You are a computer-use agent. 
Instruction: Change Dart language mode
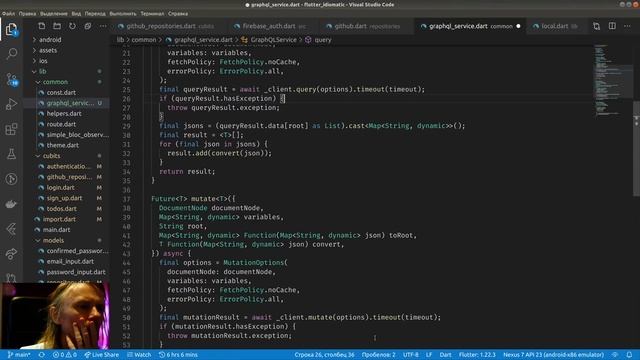click(445, 355)
